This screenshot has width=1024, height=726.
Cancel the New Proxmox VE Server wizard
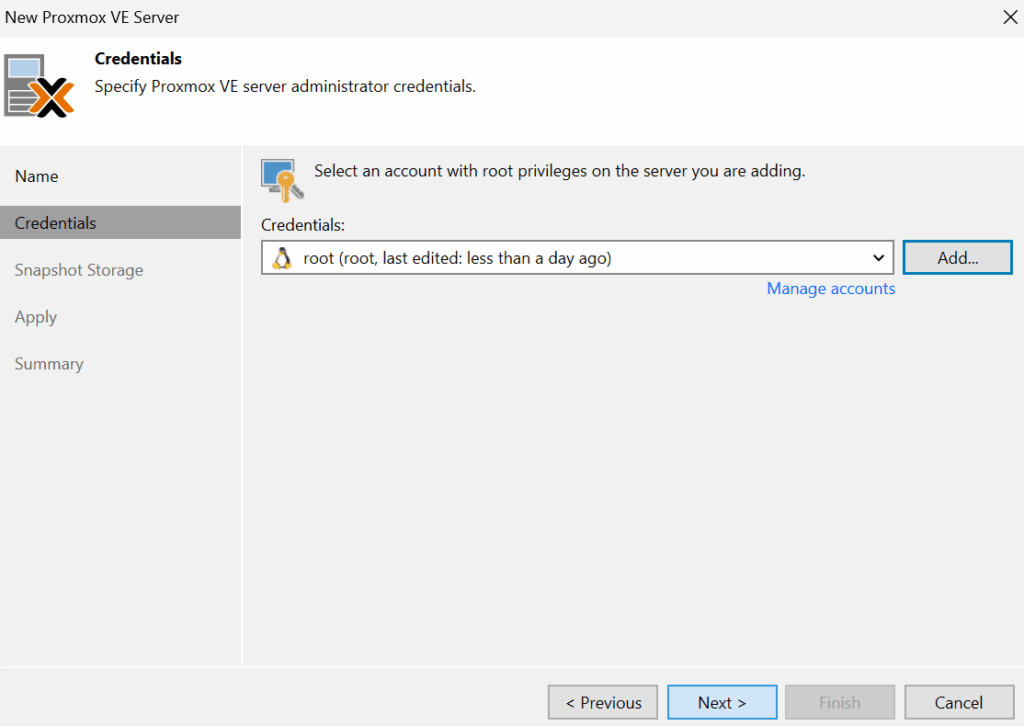pos(959,702)
